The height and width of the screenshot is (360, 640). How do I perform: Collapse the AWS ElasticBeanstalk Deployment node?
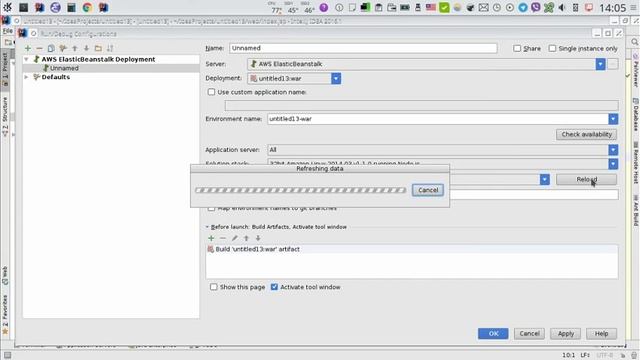click(27, 60)
